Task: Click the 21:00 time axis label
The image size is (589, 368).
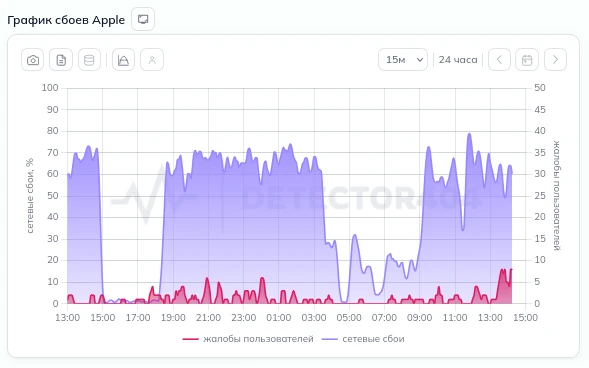Action: point(208,318)
